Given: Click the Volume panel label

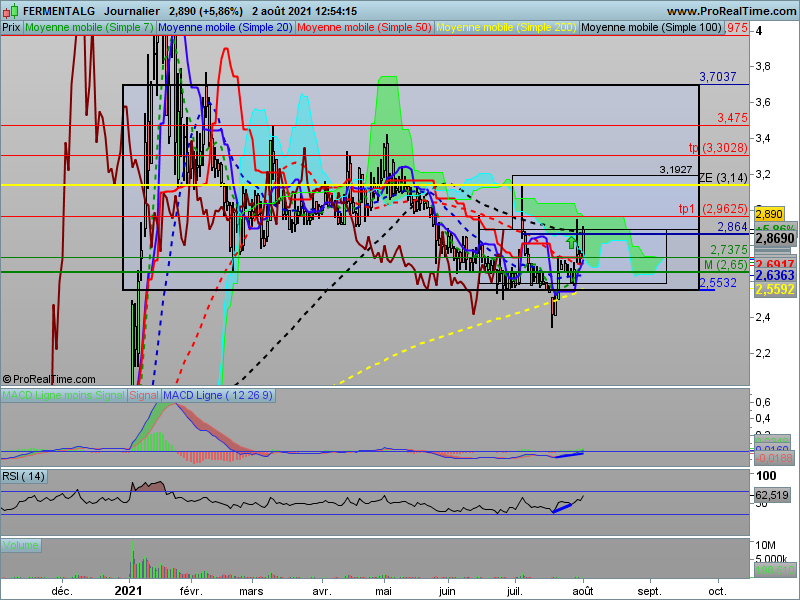Looking at the screenshot, I should [x=20, y=545].
